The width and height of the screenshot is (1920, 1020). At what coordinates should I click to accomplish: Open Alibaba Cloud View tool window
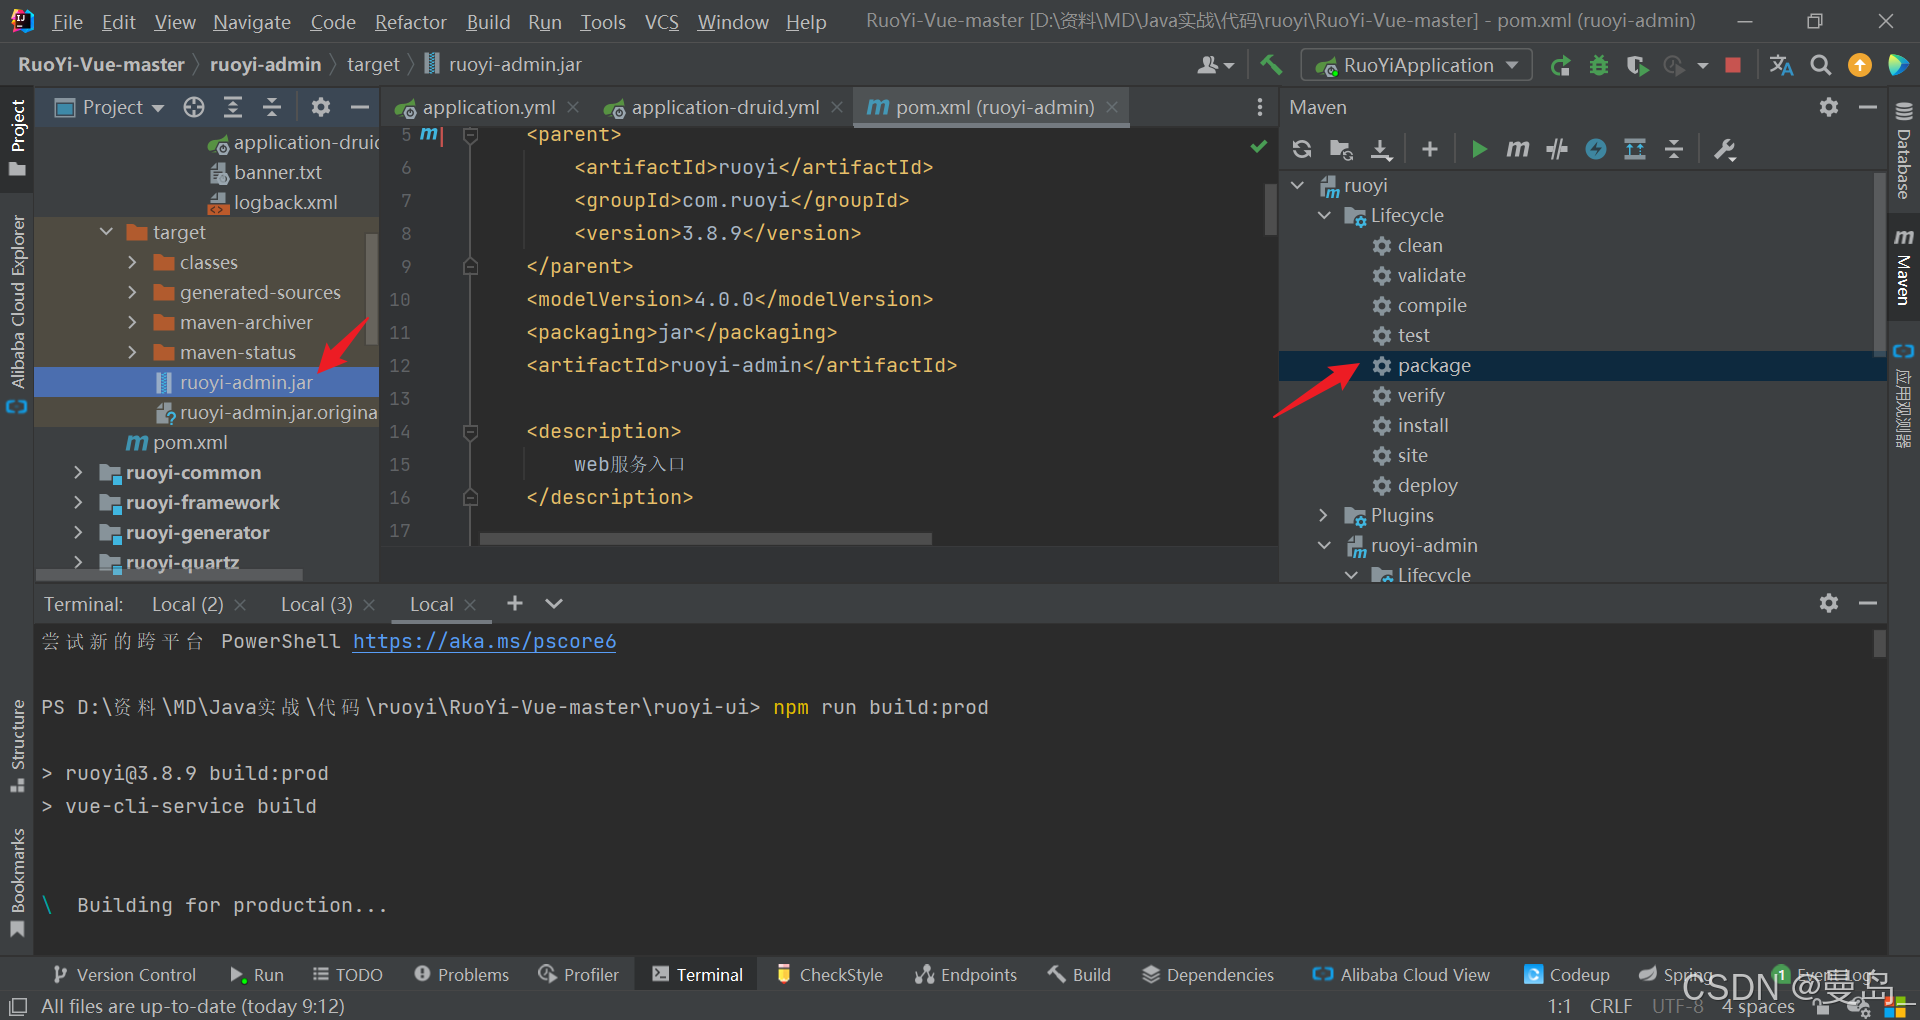point(1401,974)
